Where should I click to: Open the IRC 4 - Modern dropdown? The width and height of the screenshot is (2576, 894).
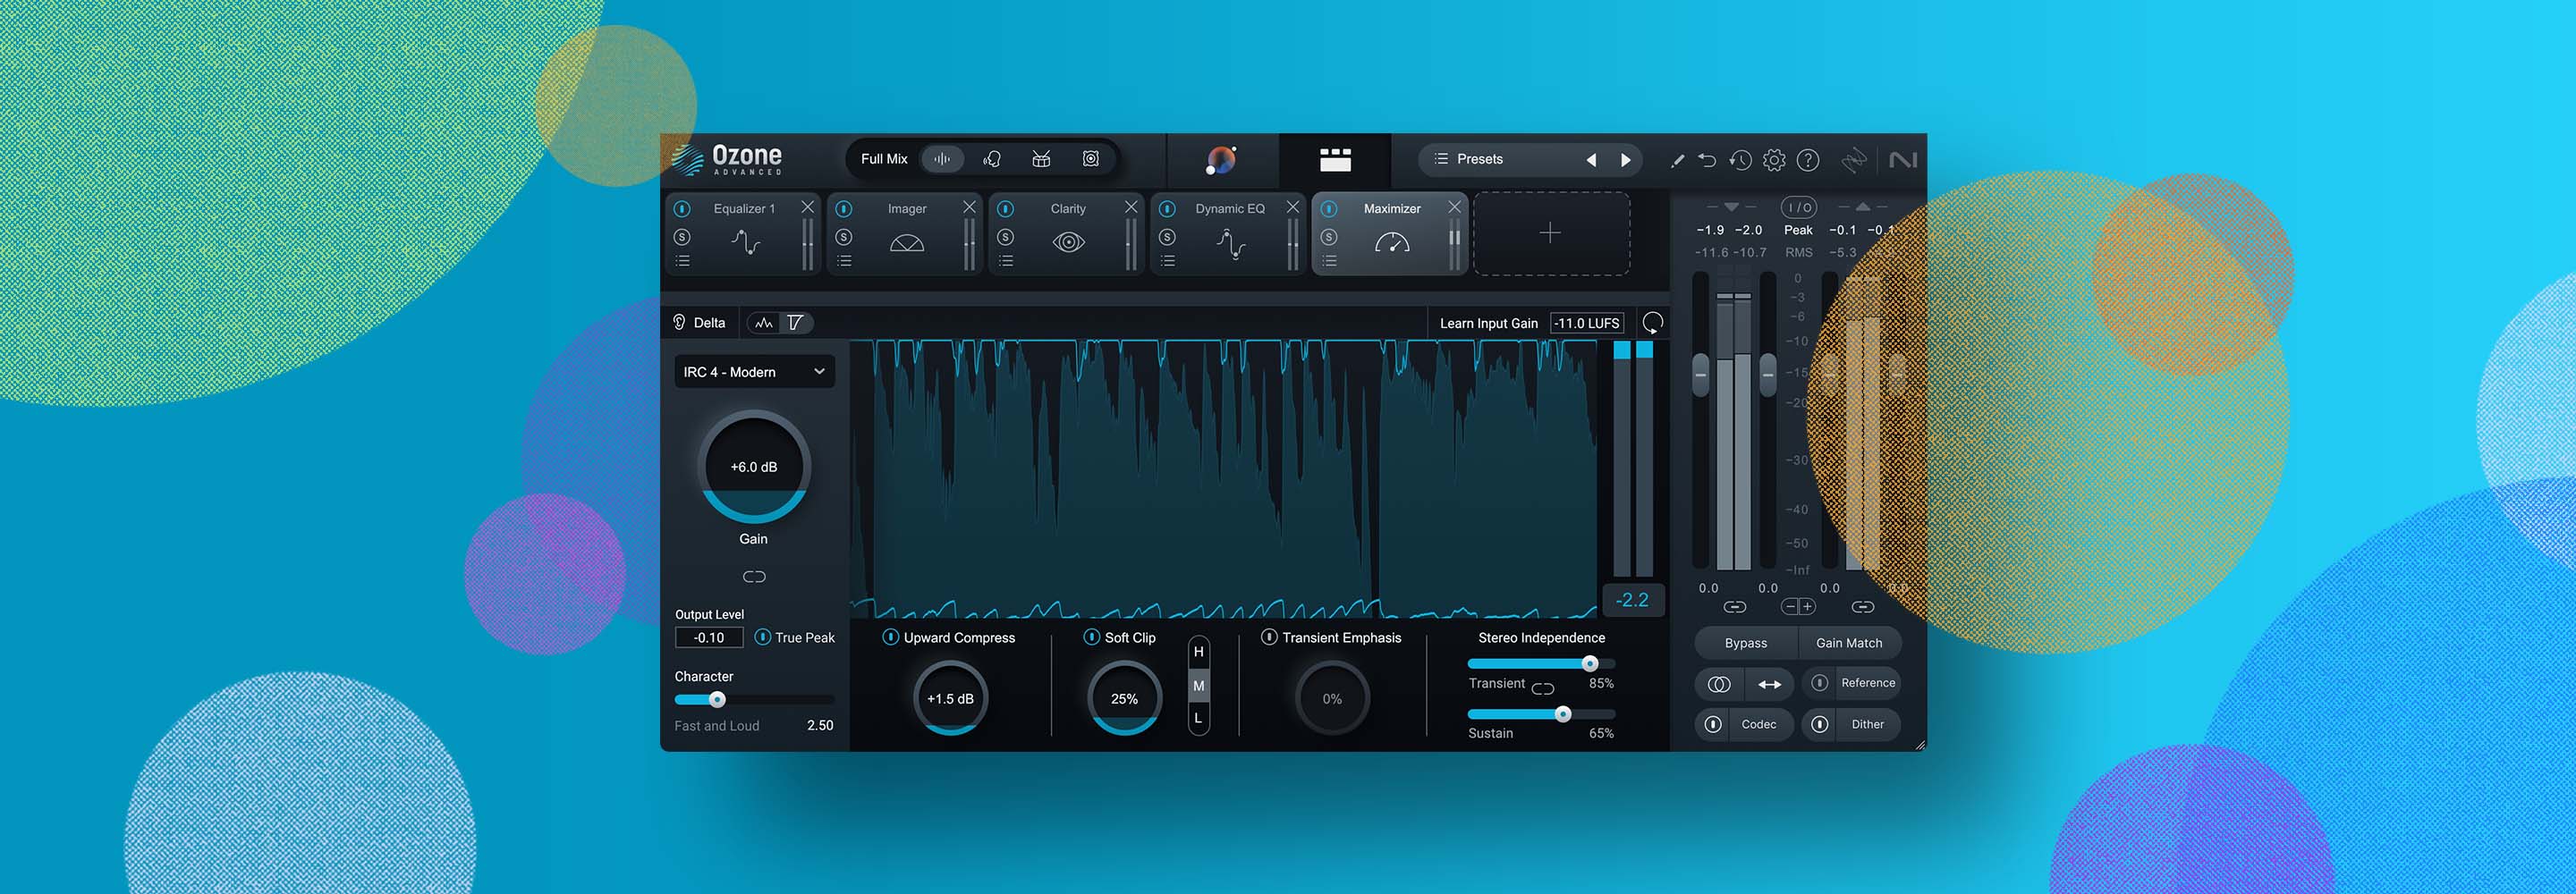[754, 372]
